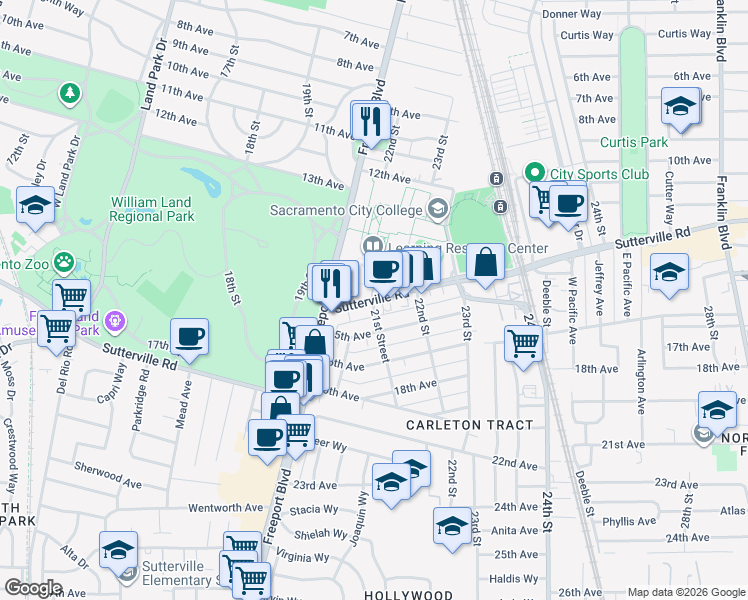Open the Google logo link
Viewport: 748px width, 600px height.
33,588
